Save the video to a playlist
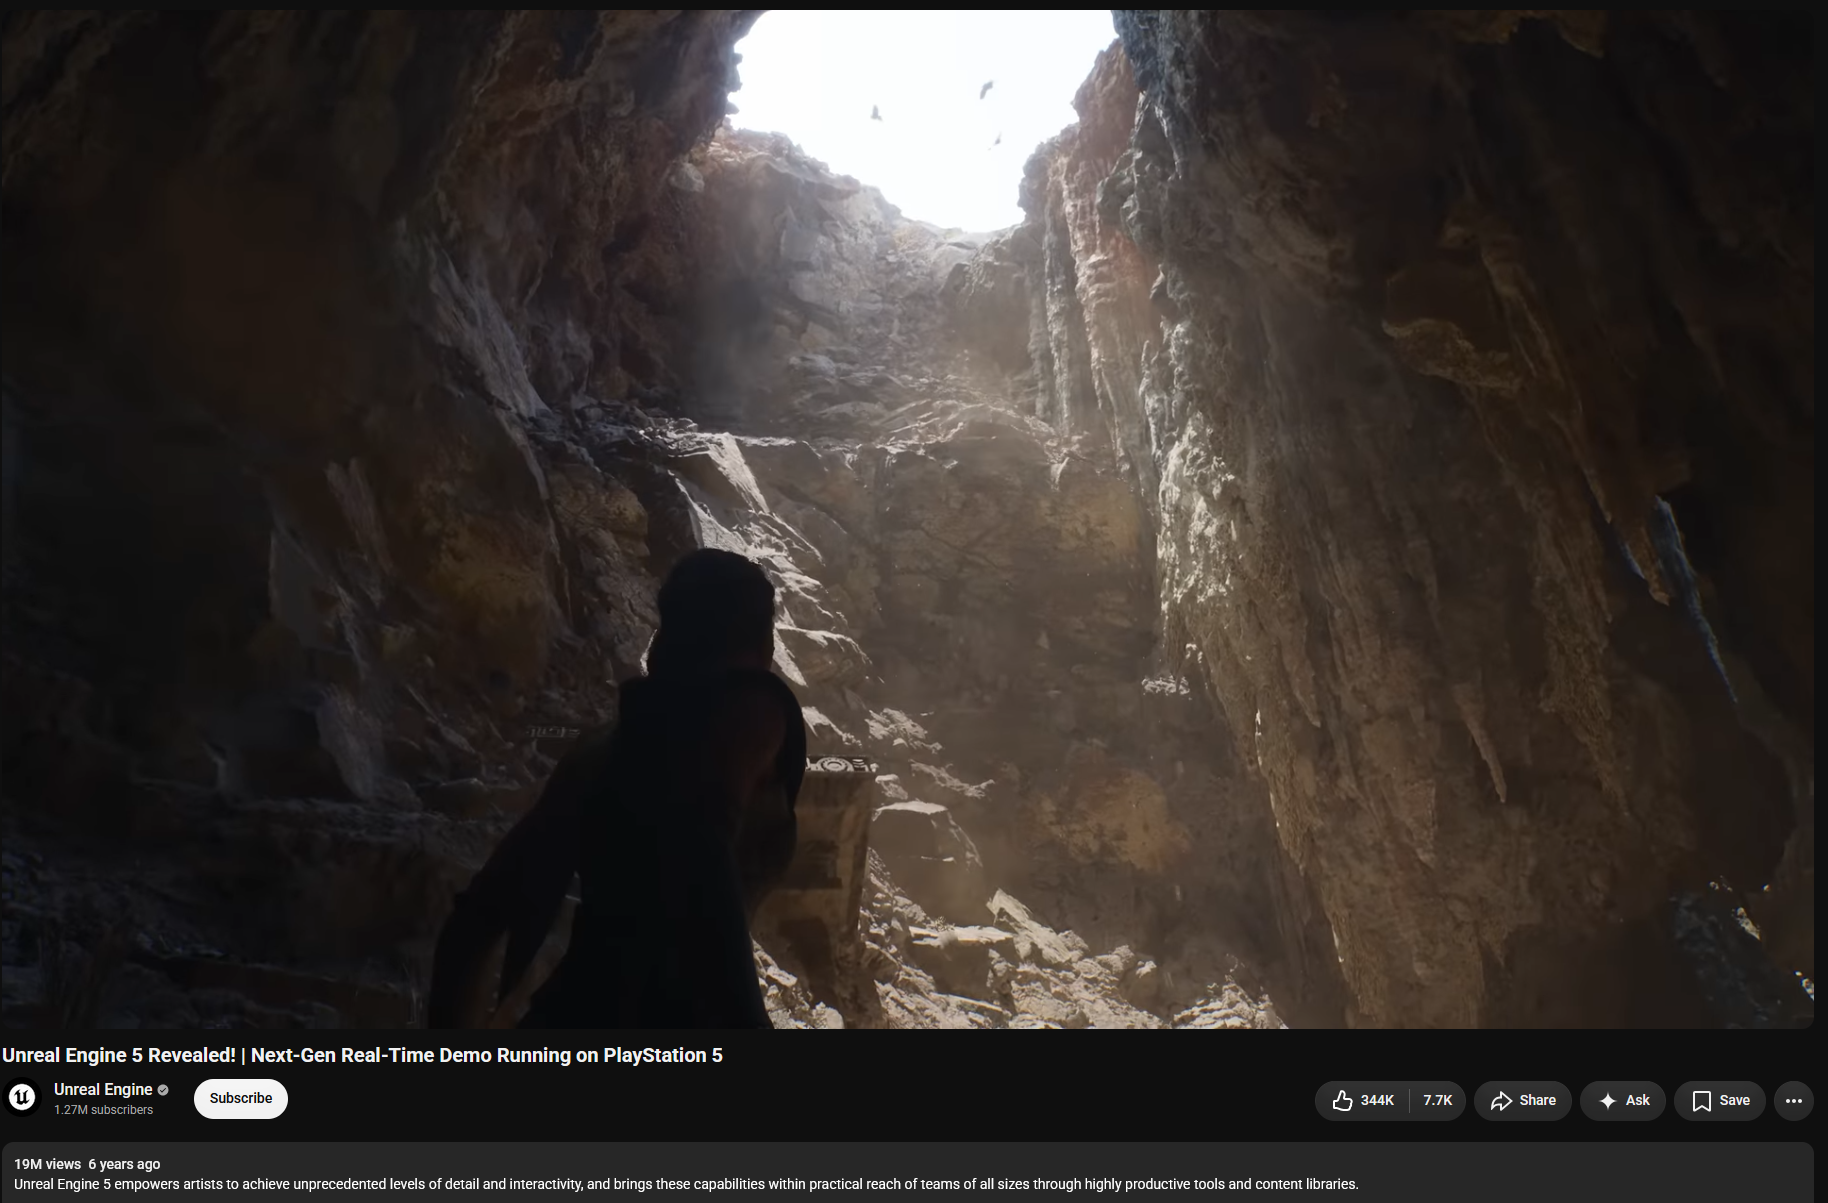 coord(1720,1100)
